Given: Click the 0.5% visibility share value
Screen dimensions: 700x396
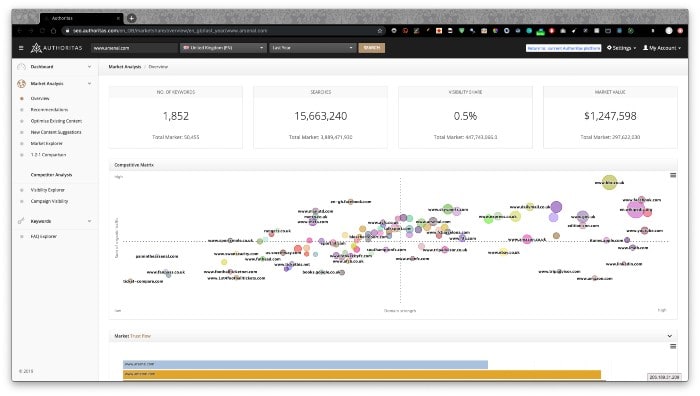Looking at the screenshot, I should click(465, 116).
